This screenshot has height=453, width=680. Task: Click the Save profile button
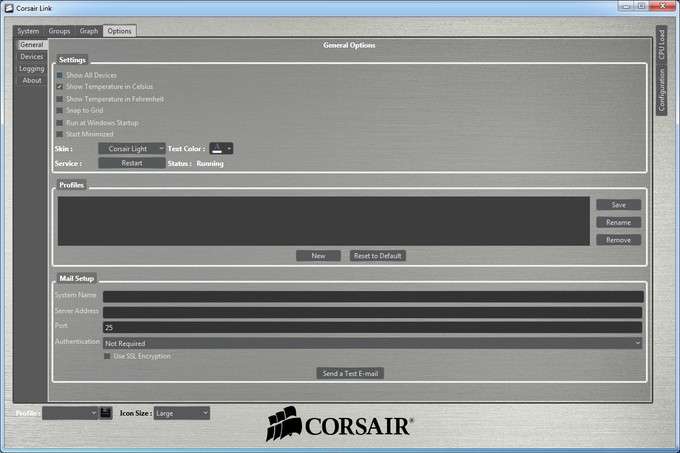618,205
